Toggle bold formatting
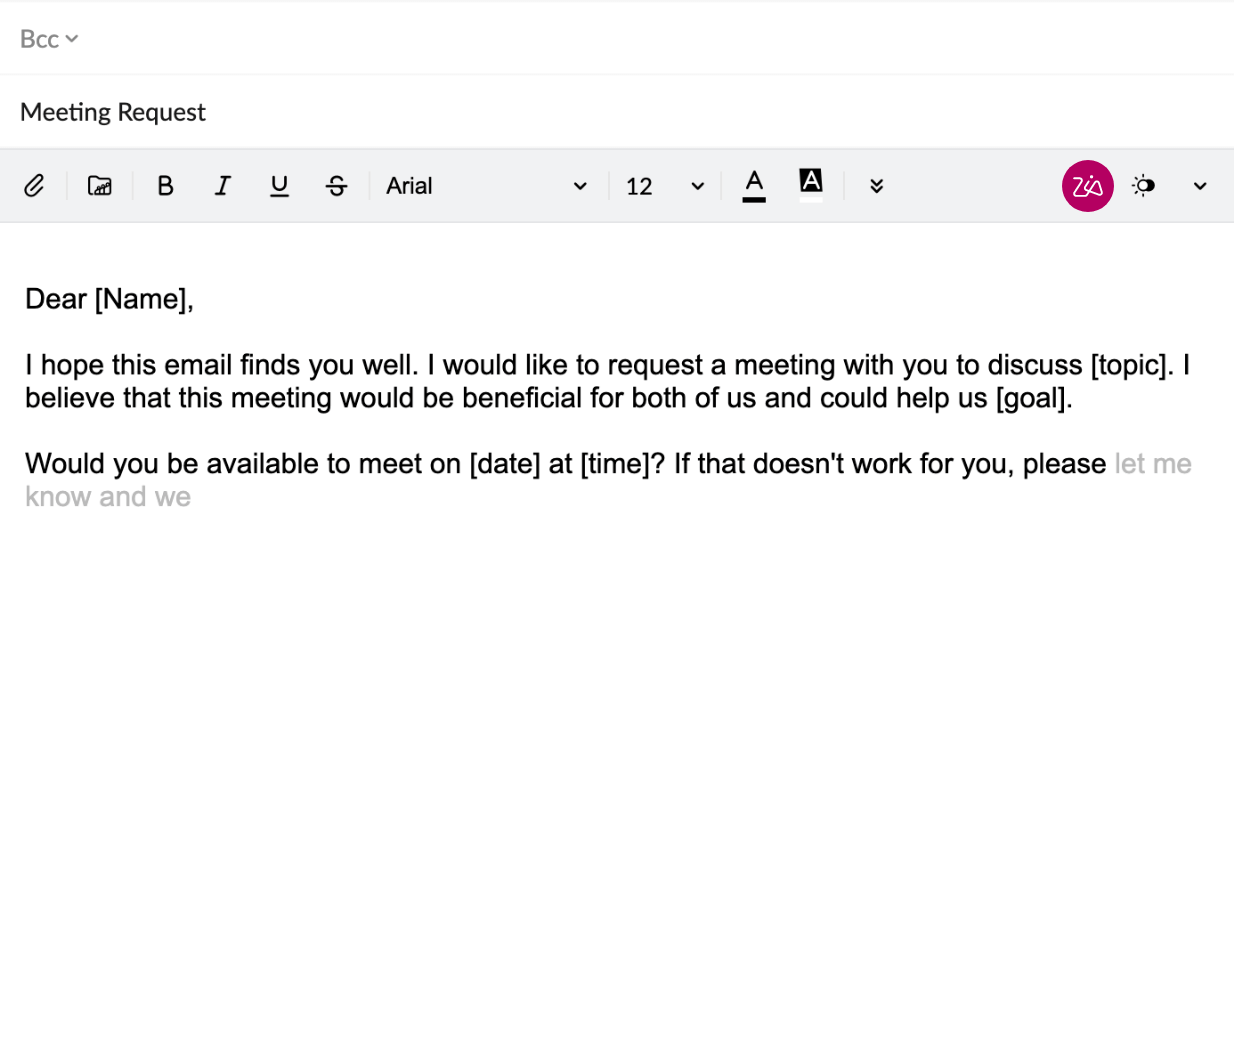Viewport: 1234px width, 1060px height. (x=166, y=185)
